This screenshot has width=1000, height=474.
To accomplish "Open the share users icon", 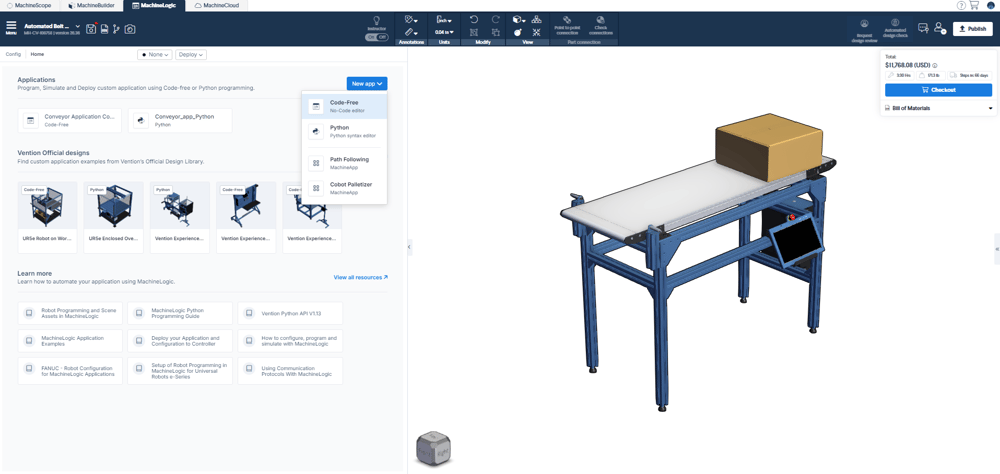I will (939, 27).
